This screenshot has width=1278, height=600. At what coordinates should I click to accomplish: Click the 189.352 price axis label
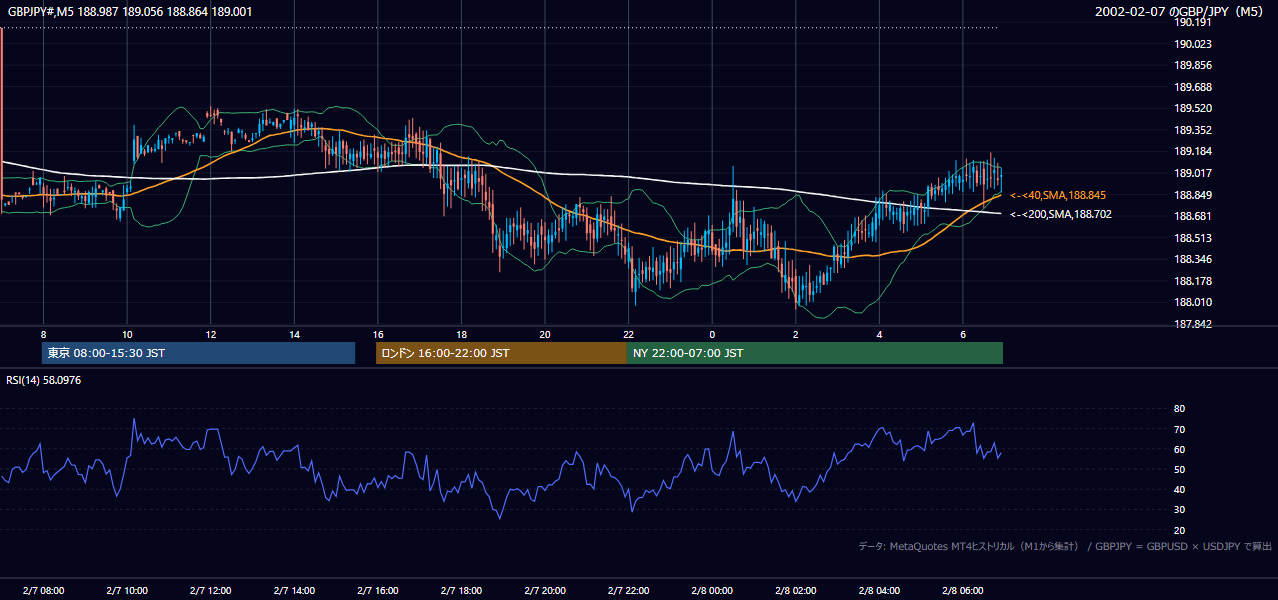click(x=1193, y=130)
